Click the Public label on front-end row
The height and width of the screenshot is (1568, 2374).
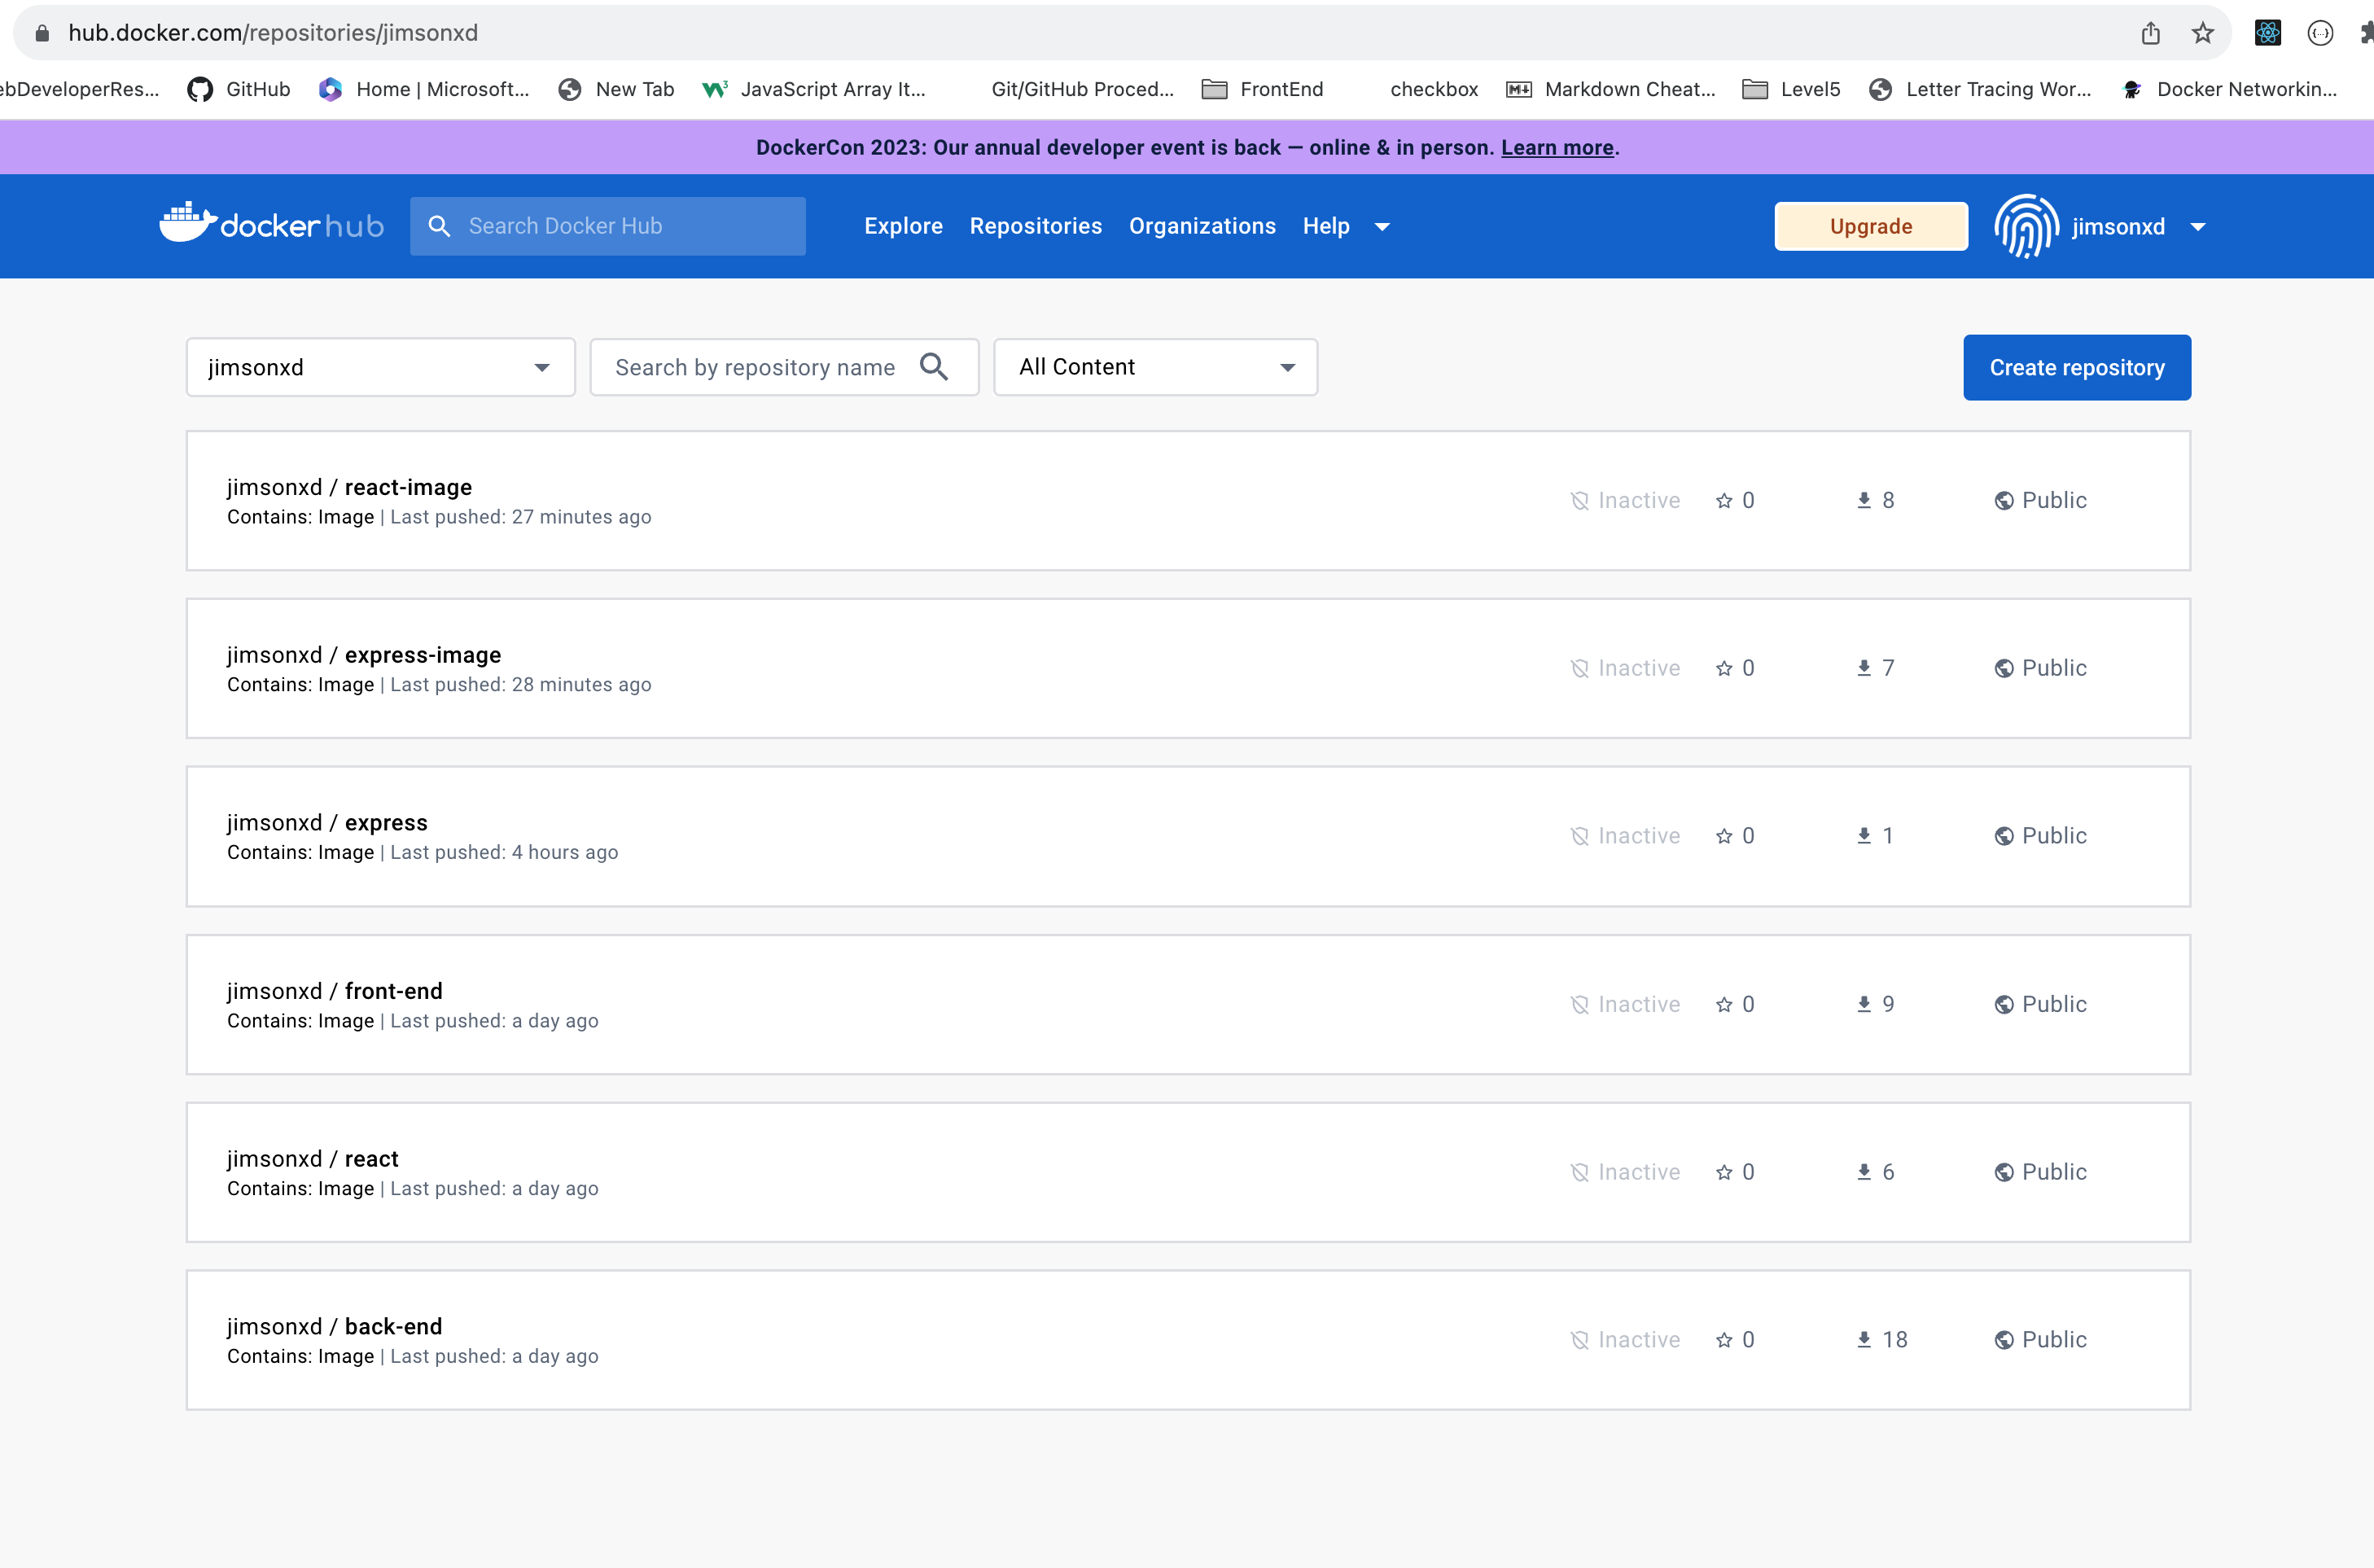pyautogui.click(x=2054, y=1004)
